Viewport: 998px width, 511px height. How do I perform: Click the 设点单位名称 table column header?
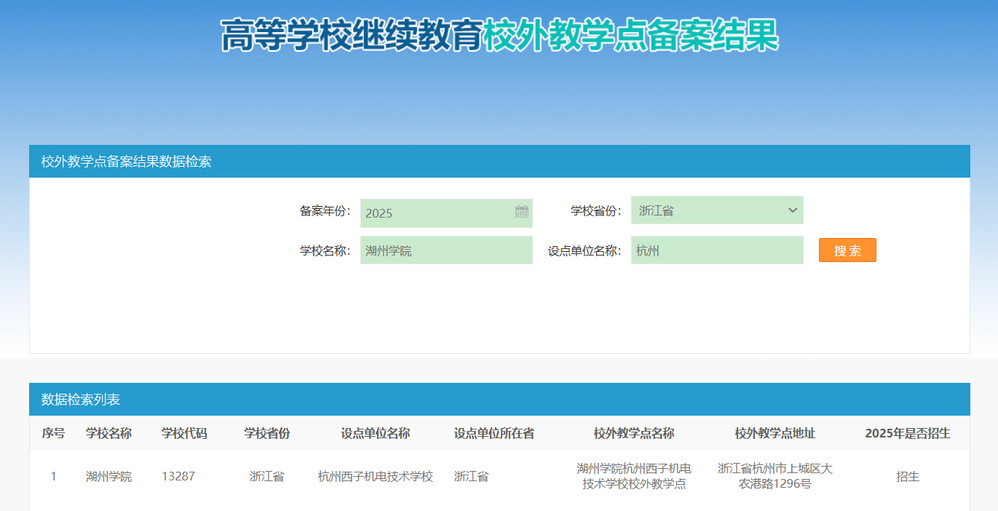[x=375, y=433]
